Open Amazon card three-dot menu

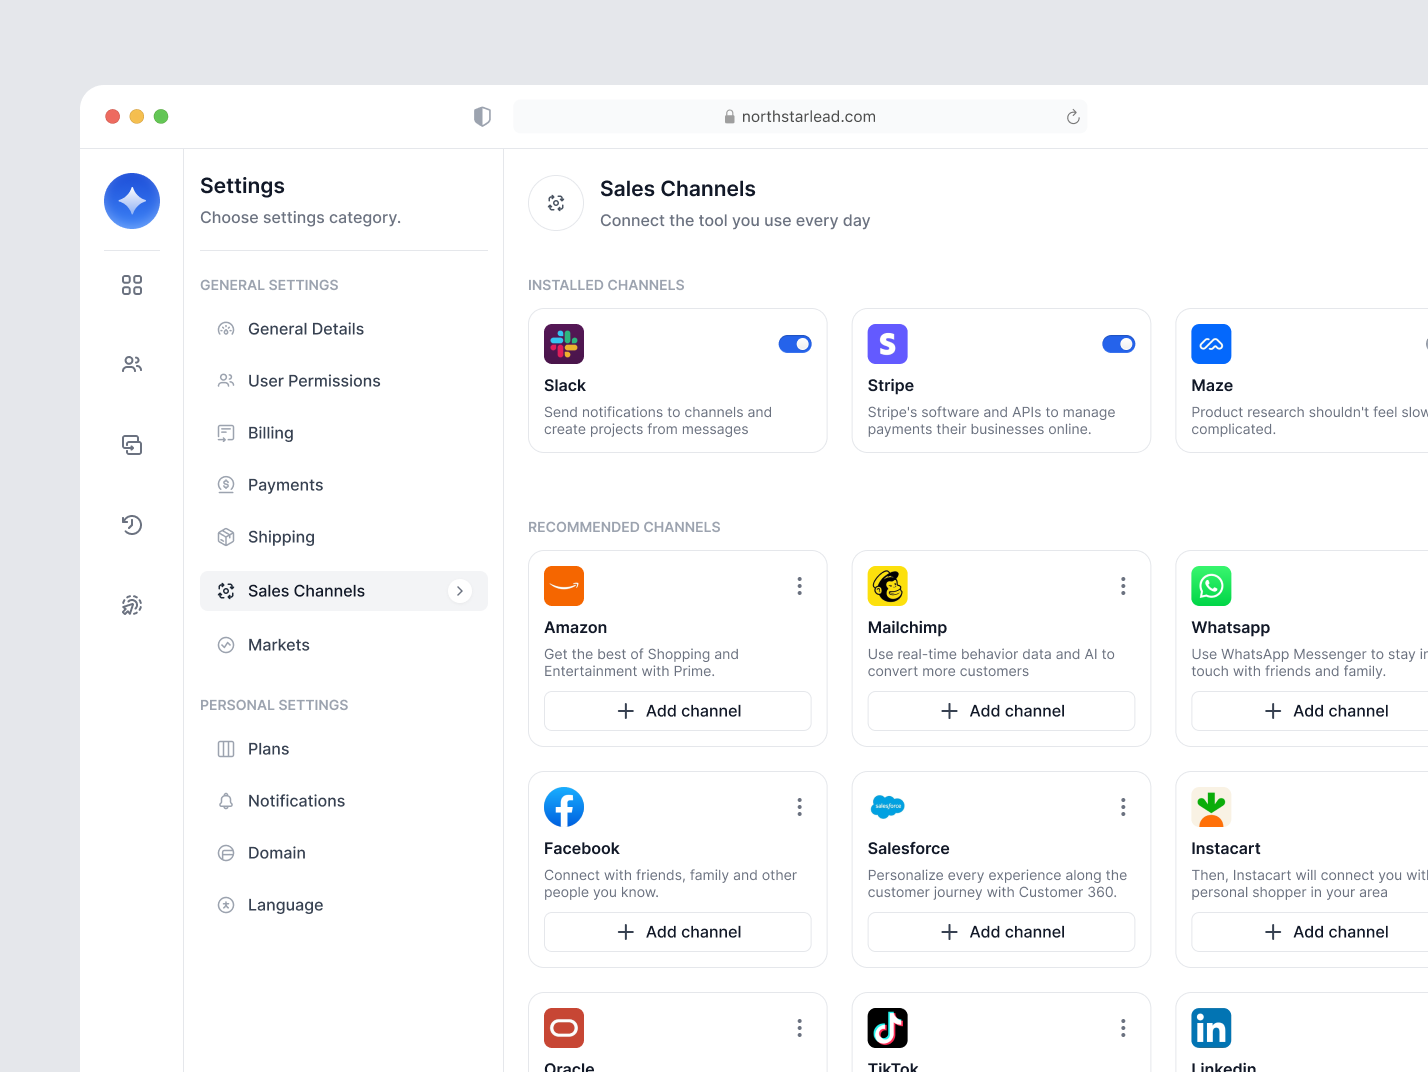799,586
